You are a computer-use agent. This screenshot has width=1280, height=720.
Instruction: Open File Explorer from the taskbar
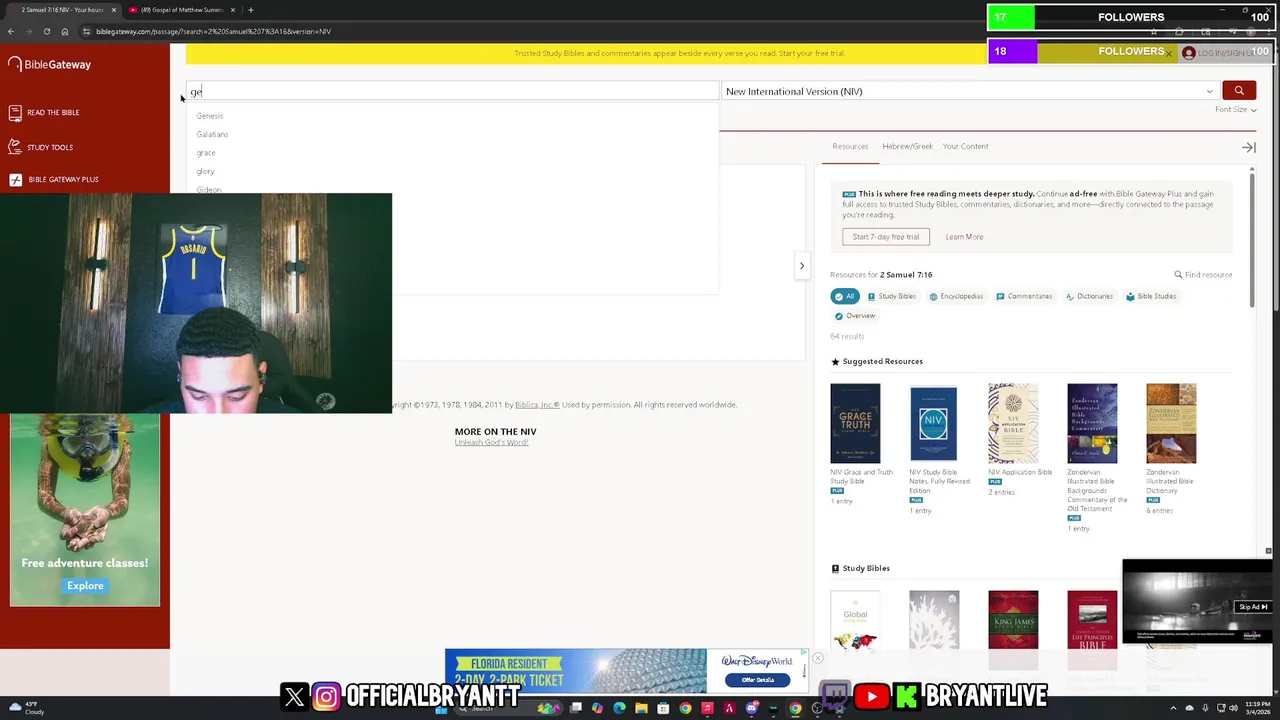pos(641,708)
